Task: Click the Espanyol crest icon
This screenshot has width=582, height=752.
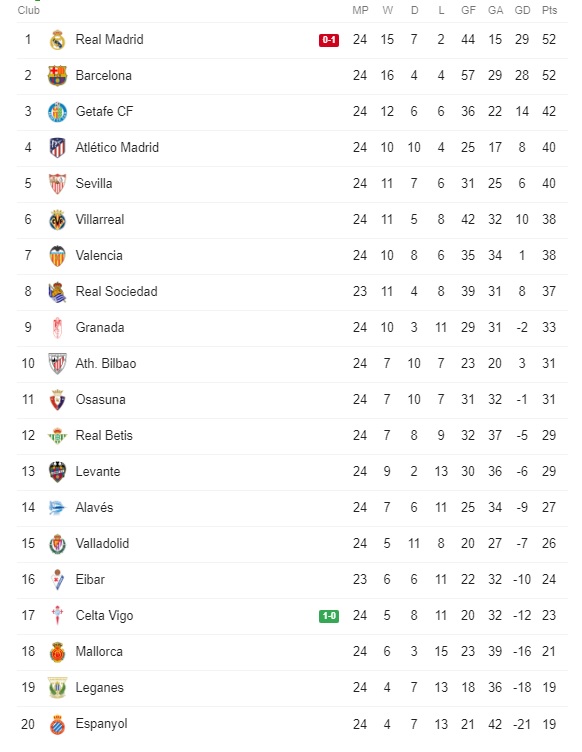Action: pos(58,724)
